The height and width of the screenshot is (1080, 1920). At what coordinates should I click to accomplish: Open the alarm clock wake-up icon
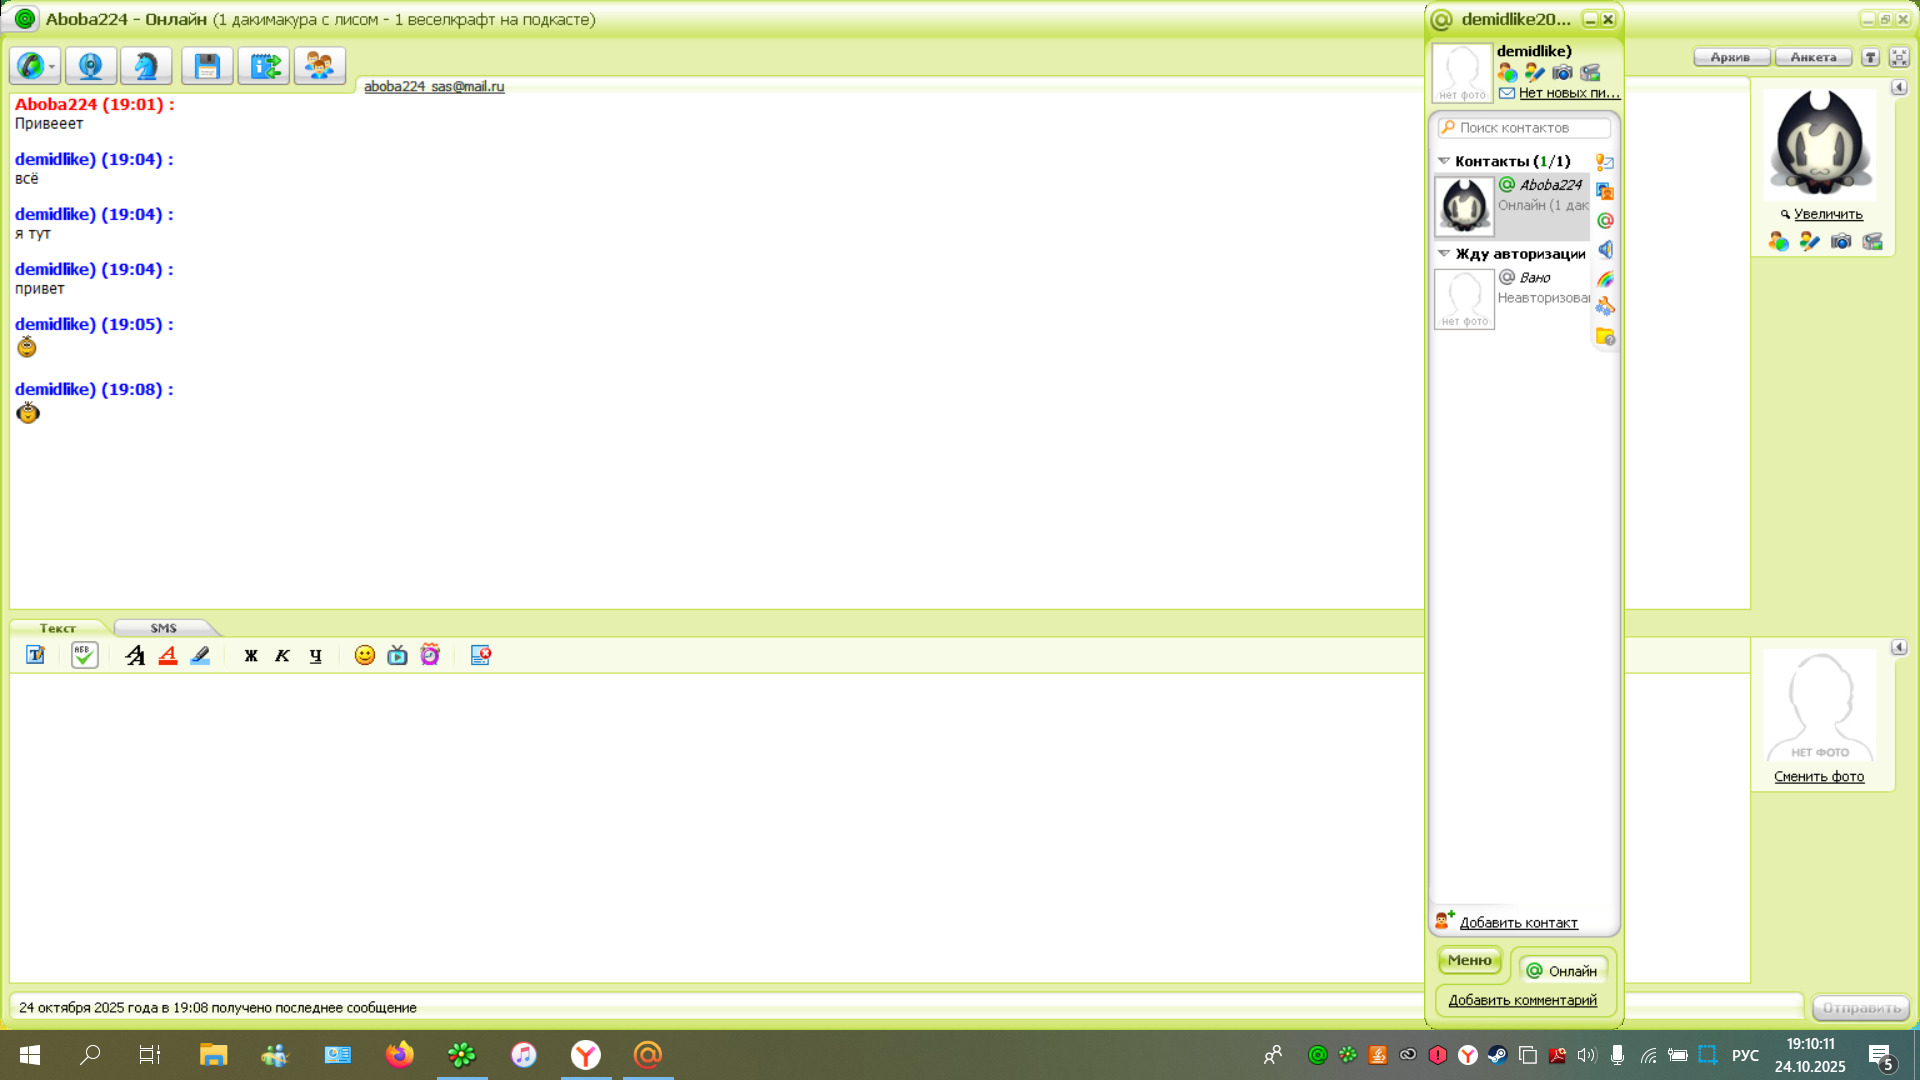point(430,655)
